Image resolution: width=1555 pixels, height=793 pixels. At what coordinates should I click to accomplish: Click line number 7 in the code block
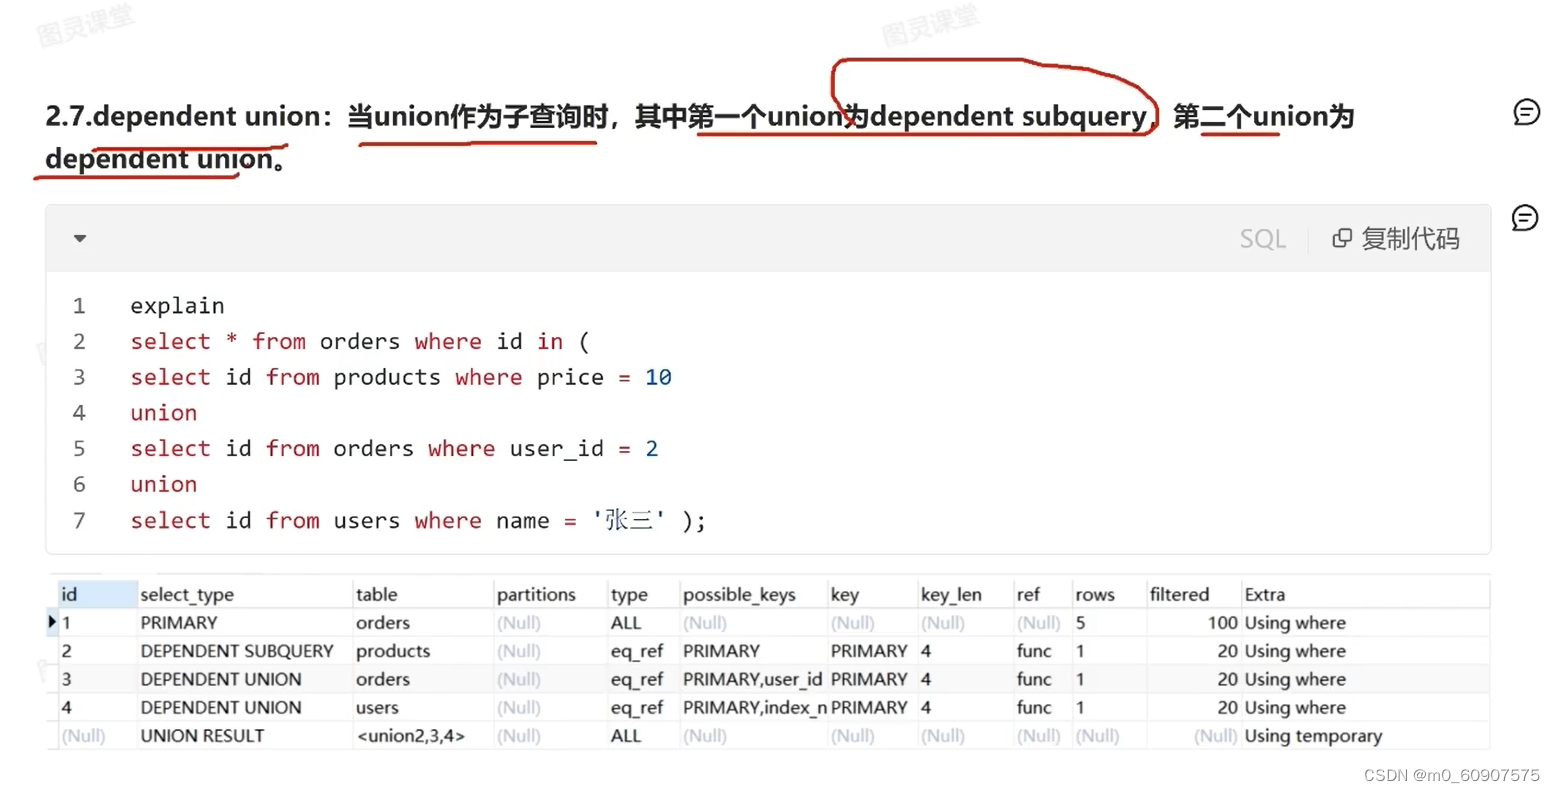pos(79,520)
